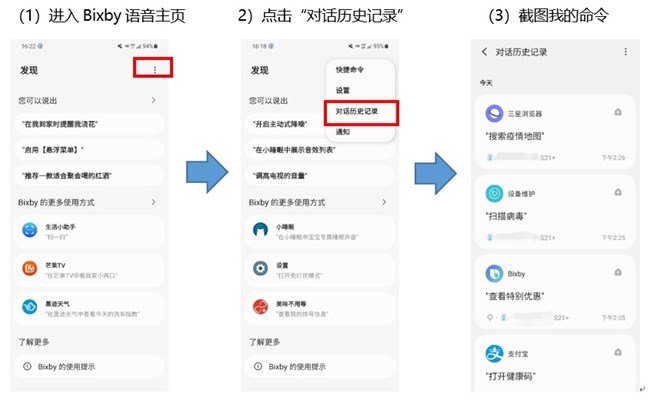This screenshot has height=407, width=650.
Task: Select 对话历史记录 from the popup menu
Action: [x=357, y=111]
